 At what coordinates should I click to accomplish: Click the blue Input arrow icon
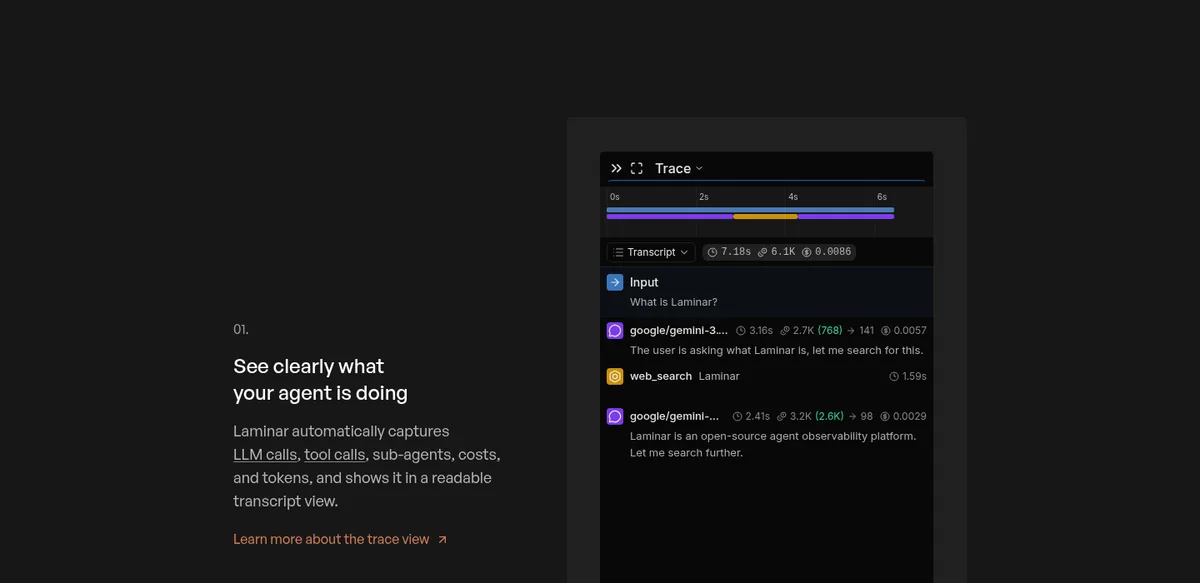point(615,282)
